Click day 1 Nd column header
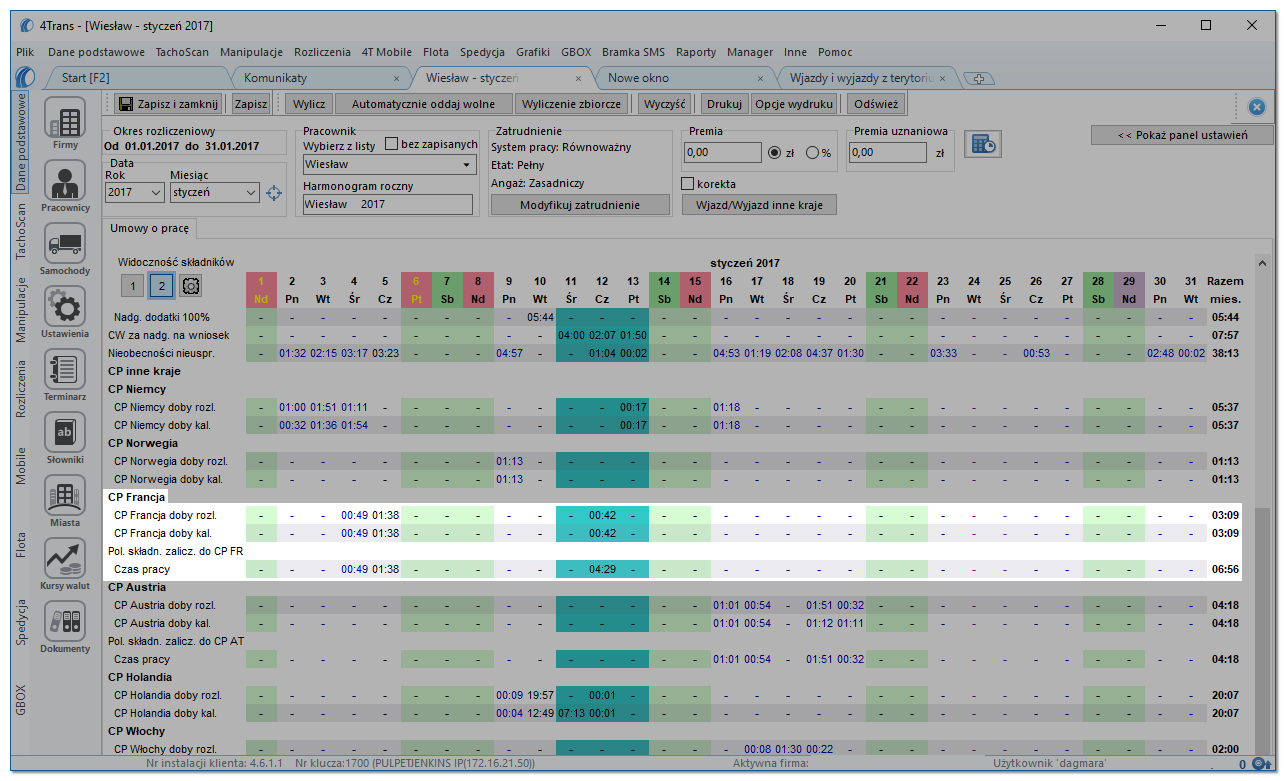Image resolution: width=1286 pixels, height=781 pixels. pos(260,290)
